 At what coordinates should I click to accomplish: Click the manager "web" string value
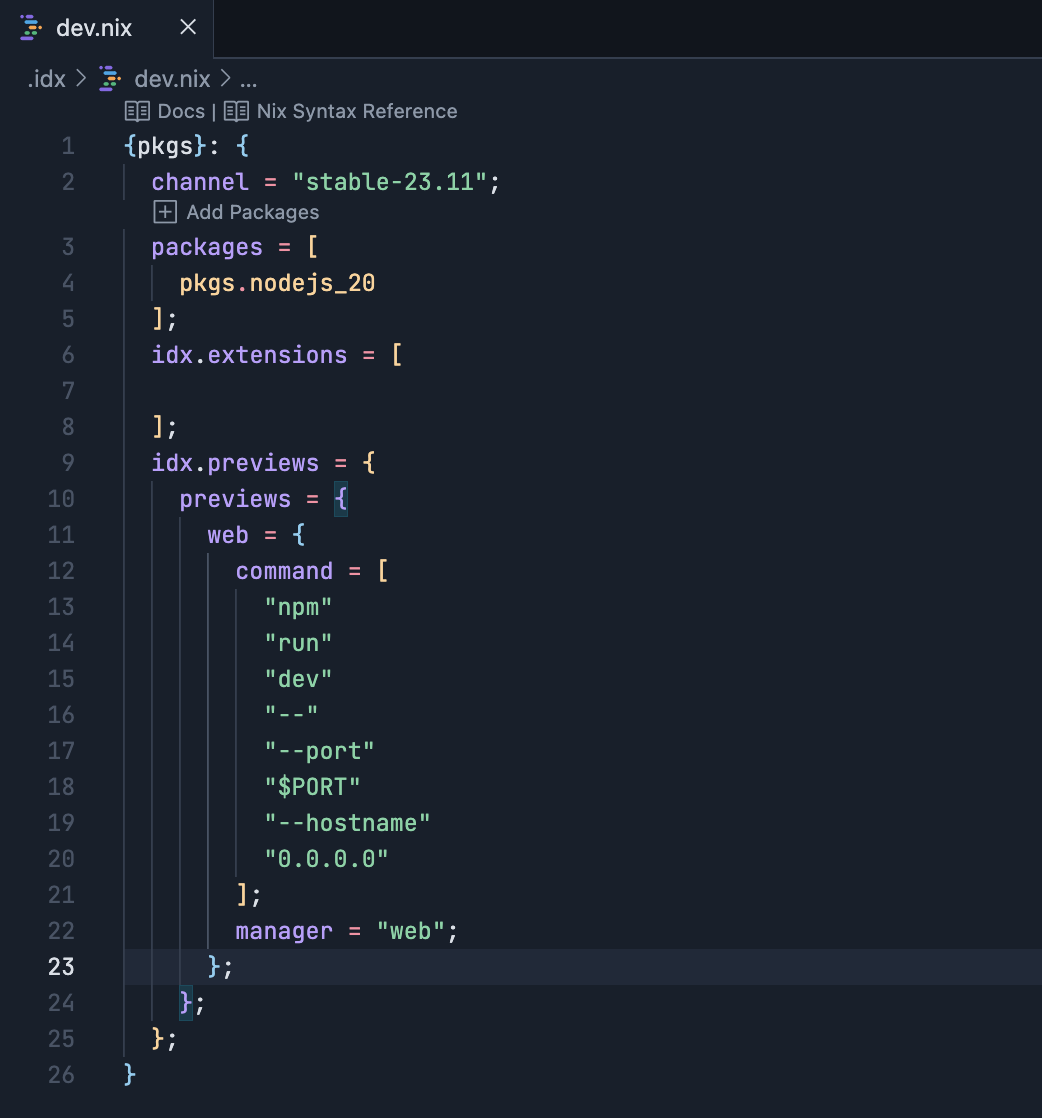(x=410, y=931)
